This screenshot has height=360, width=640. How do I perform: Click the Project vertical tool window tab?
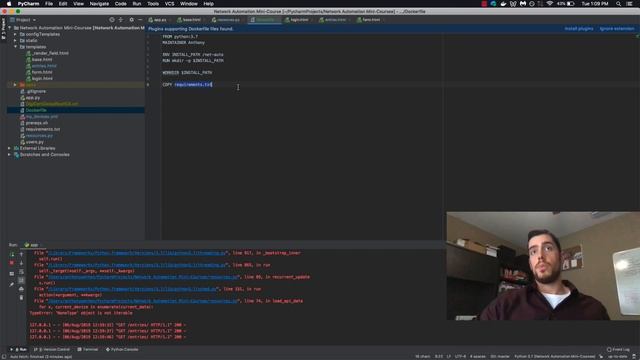point(3,29)
